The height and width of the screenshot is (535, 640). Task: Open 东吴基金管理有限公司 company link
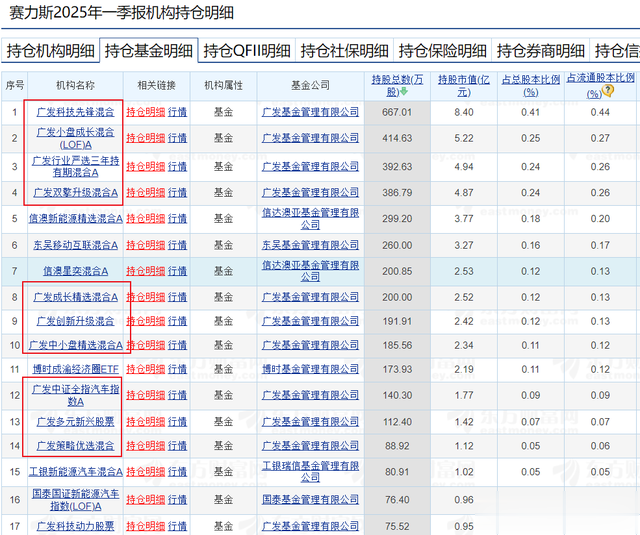(x=309, y=244)
